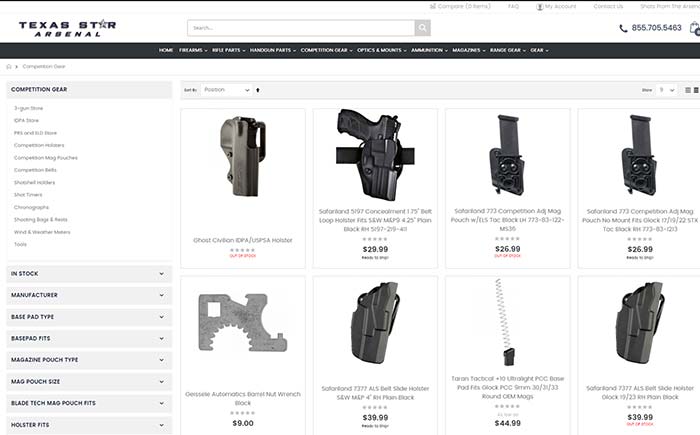Image resolution: width=700 pixels, height=435 pixels.
Task: Open the Home menu item
Action: click(x=166, y=50)
